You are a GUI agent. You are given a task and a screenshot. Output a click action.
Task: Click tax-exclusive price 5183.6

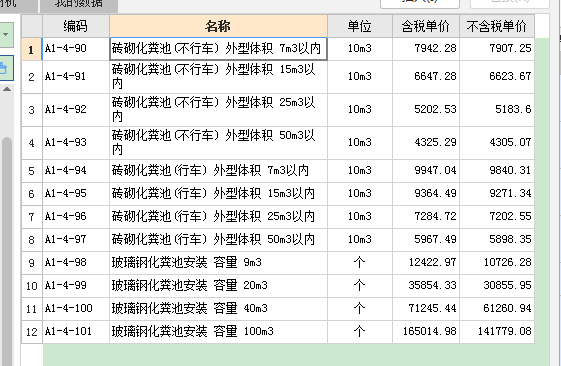497,110
